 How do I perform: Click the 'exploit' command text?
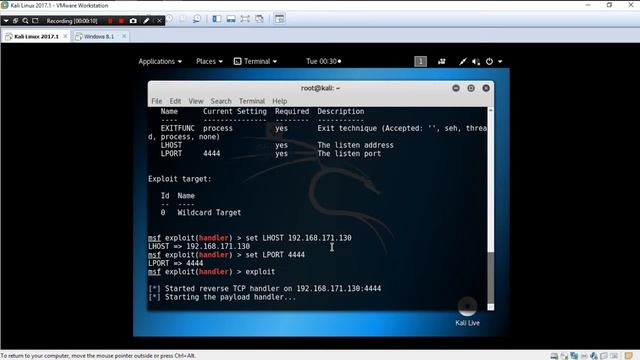(260, 272)
